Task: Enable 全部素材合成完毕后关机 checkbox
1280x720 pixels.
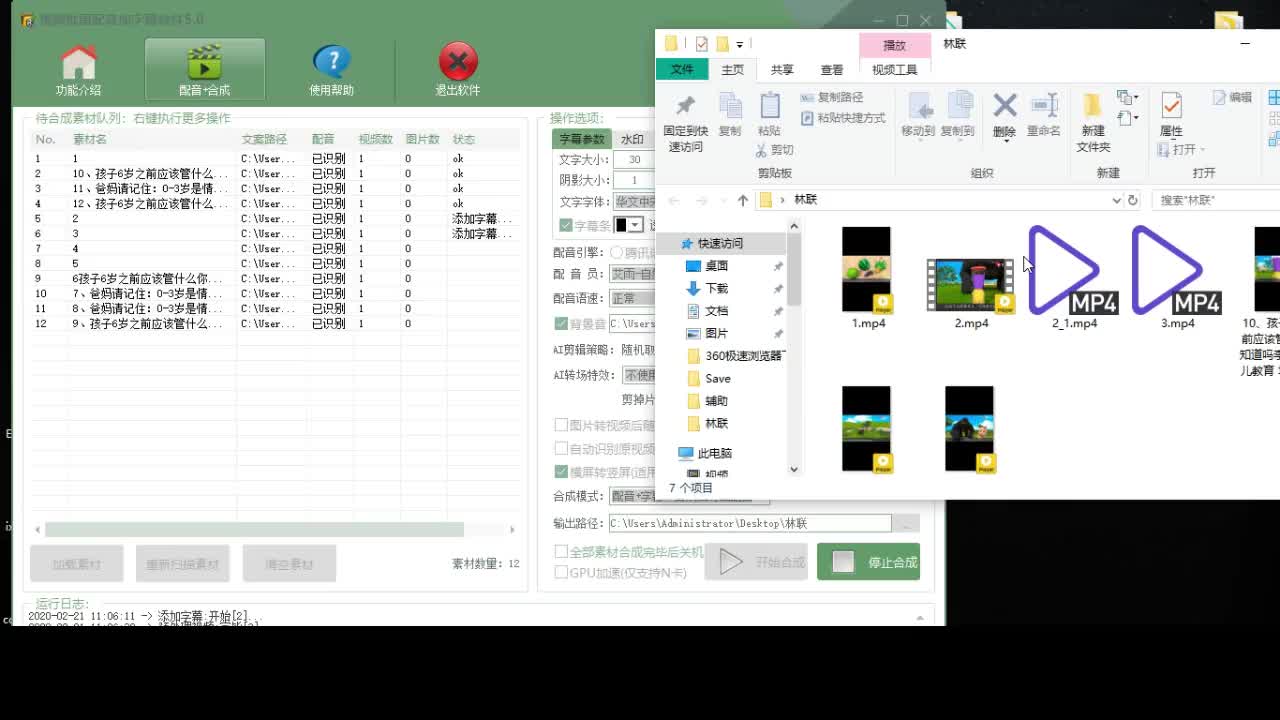Action: tap(562, 552)
